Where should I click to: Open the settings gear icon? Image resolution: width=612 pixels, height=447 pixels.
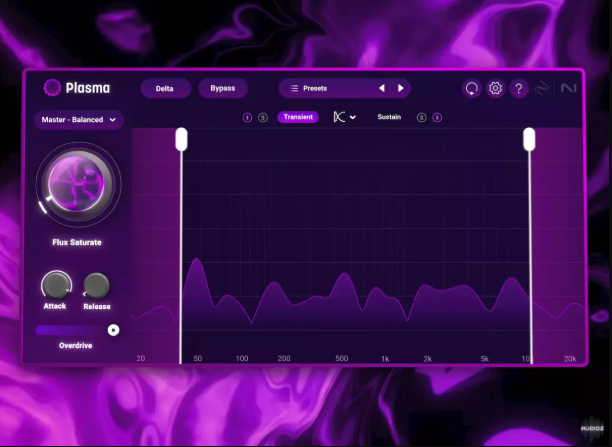[495, 88]
